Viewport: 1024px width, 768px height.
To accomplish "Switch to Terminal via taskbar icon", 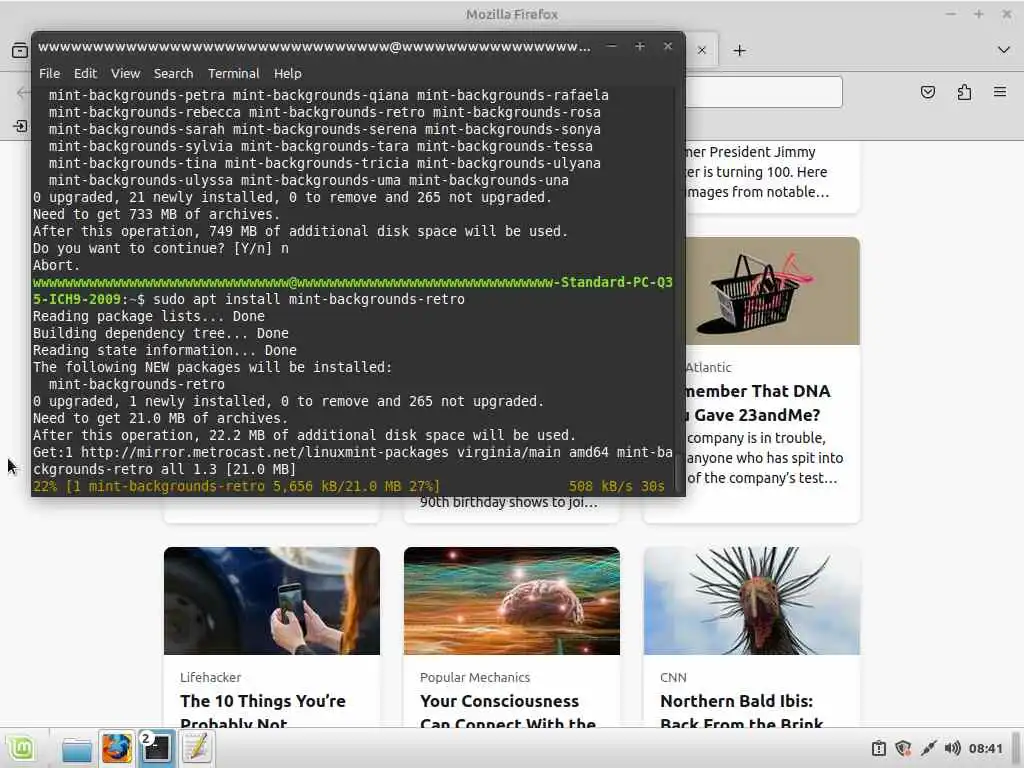I will coord(156,748).
